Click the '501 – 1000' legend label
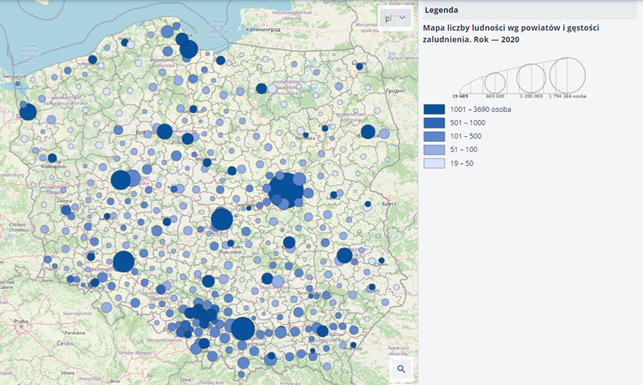 click(467, 123)
